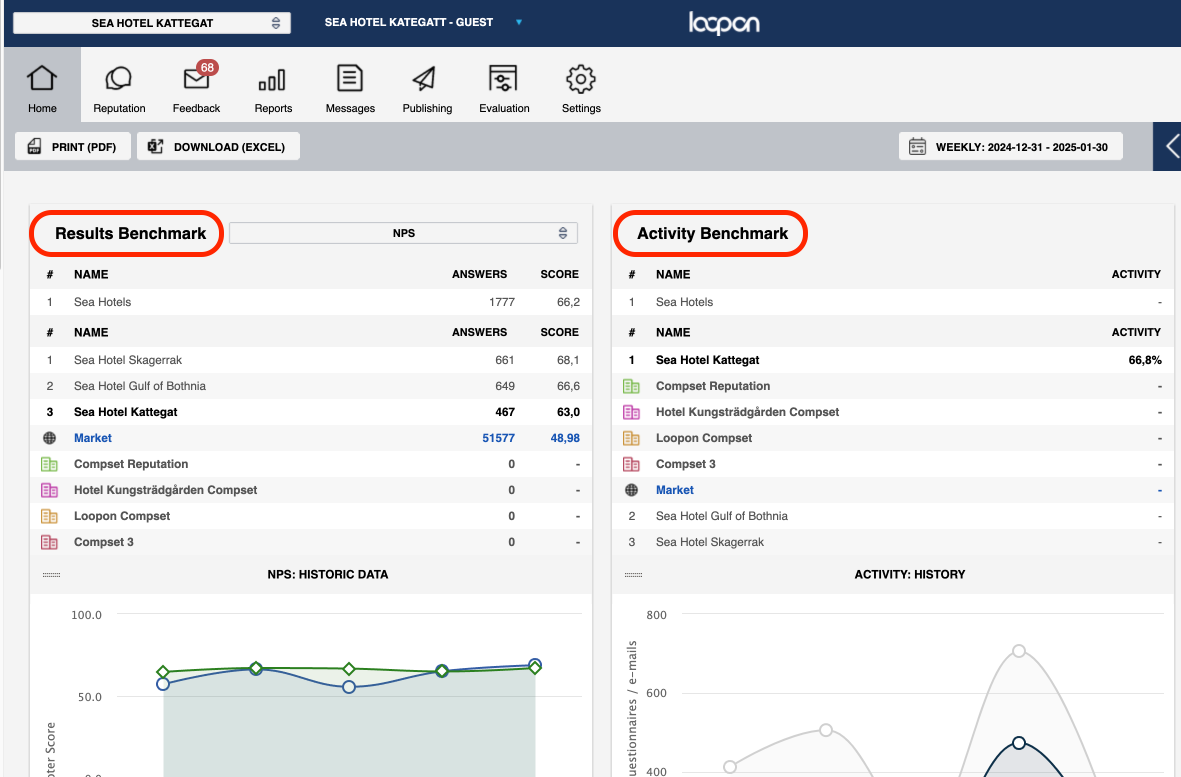The height and width of the screenshot is (777, 1181).
Task: Open the Evaluation sliders icon
Action: 503,78
